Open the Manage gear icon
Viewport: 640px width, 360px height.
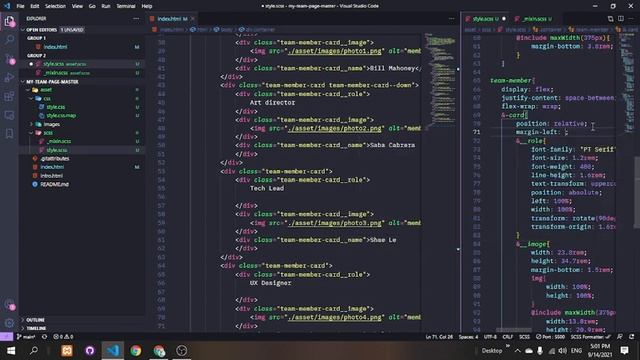[9, 323]
